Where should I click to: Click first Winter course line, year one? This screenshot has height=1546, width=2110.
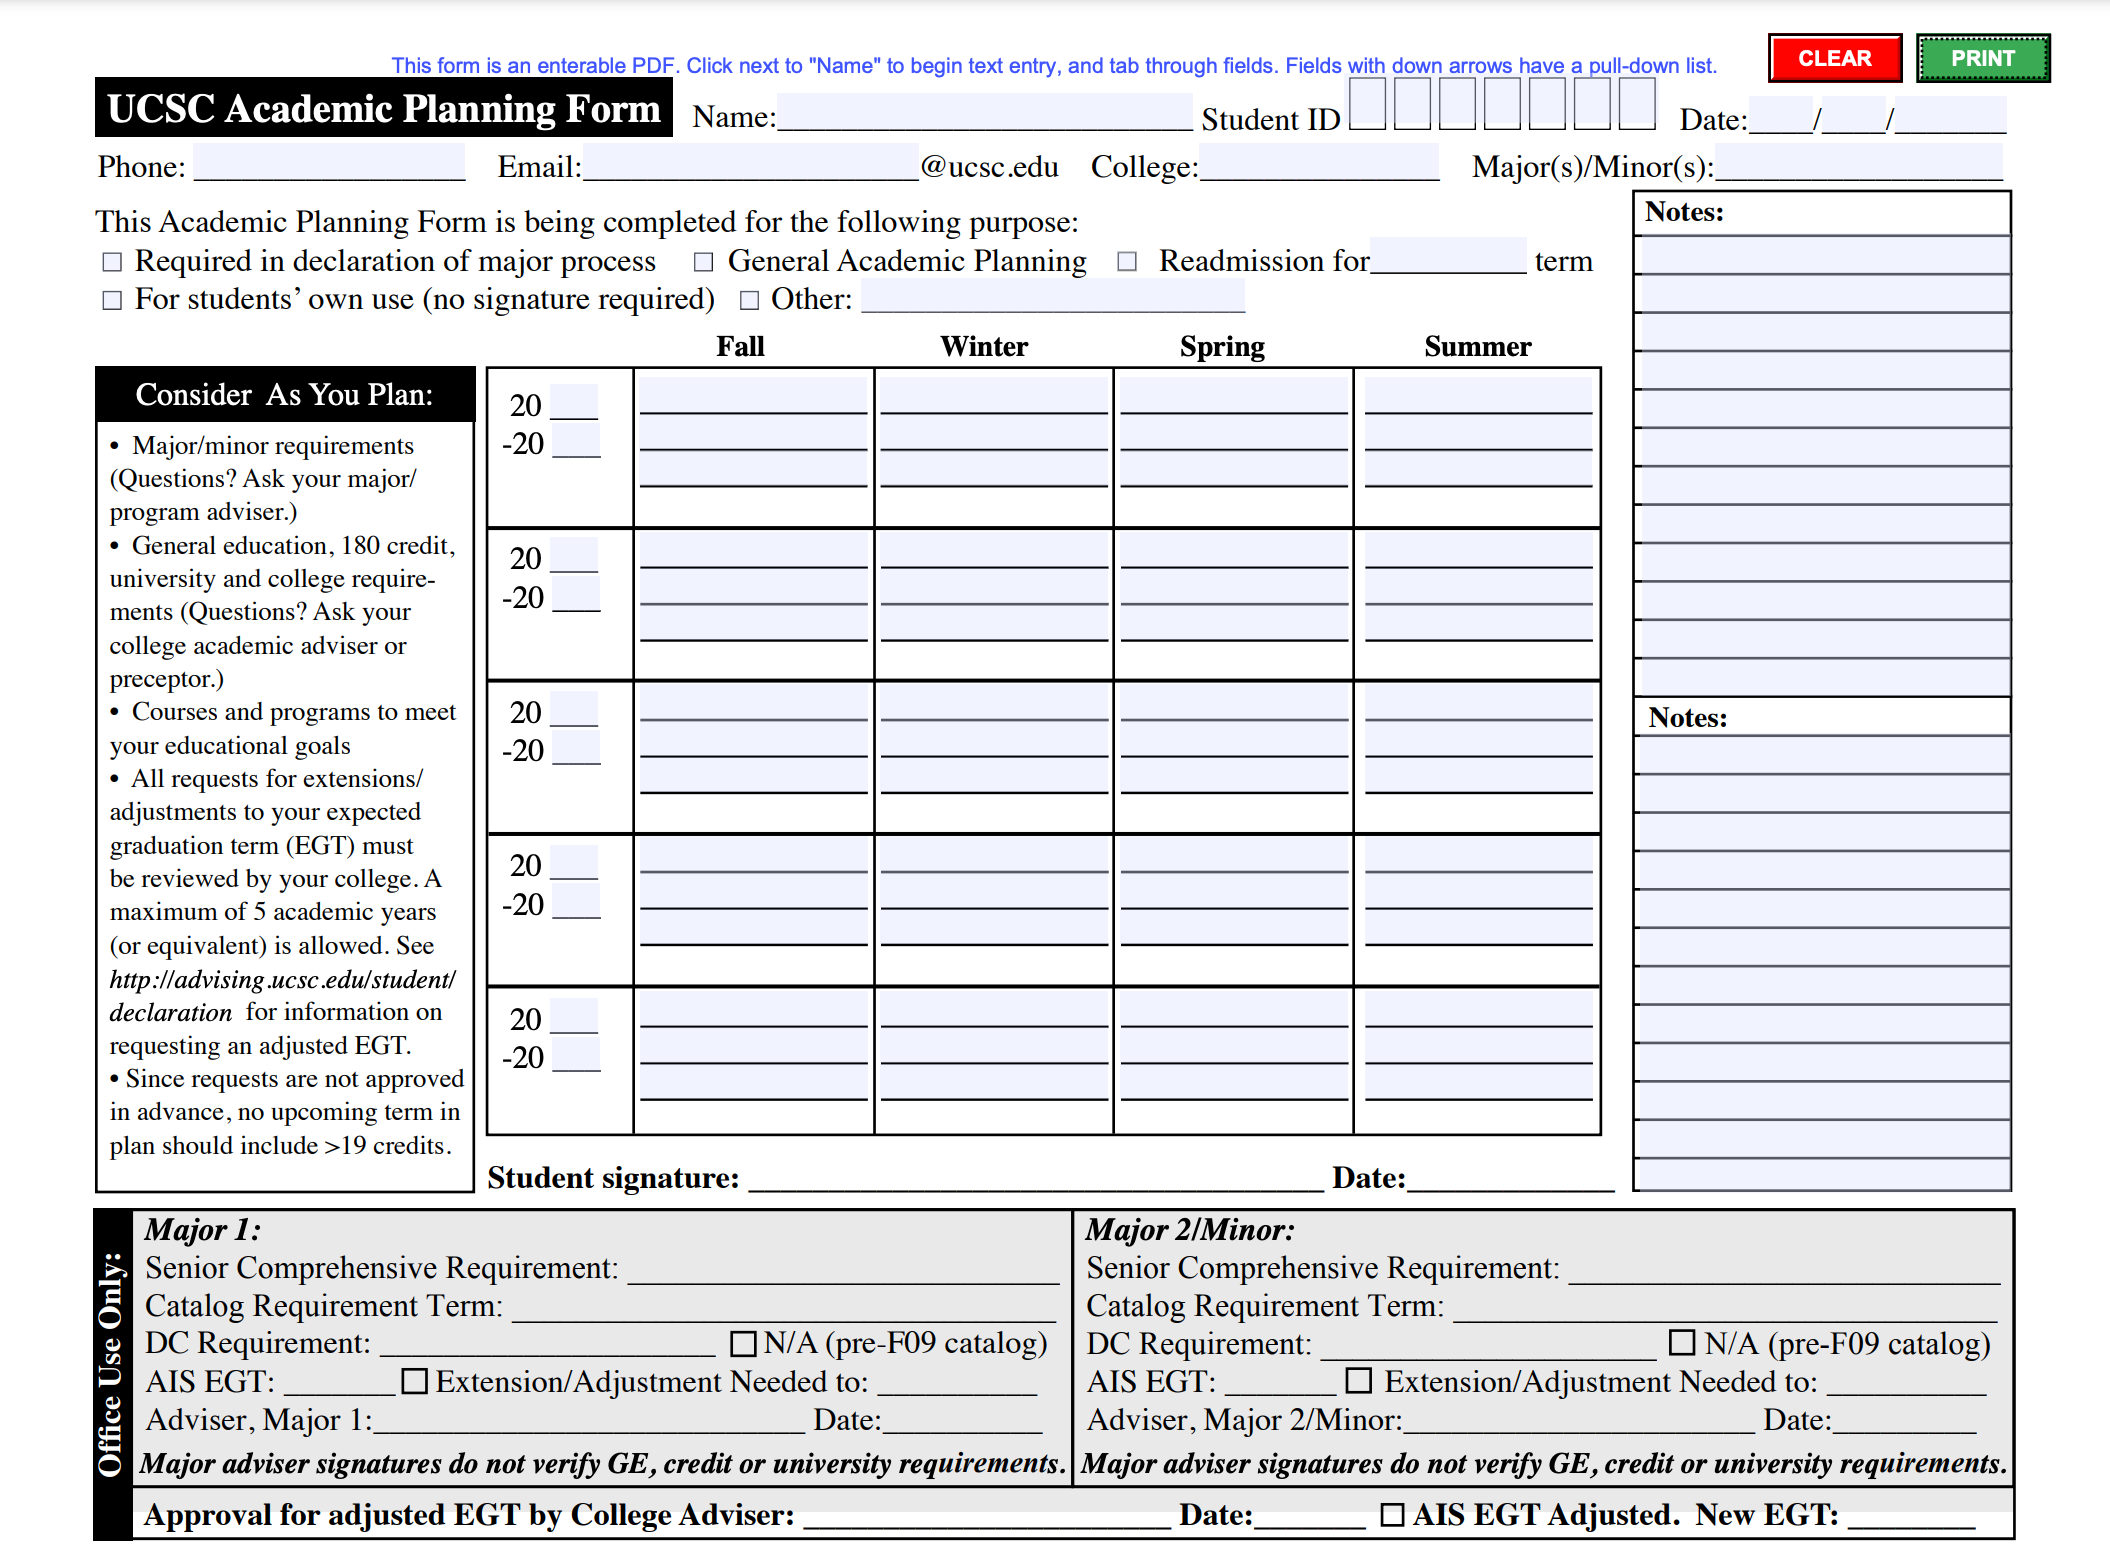(994, 396)
